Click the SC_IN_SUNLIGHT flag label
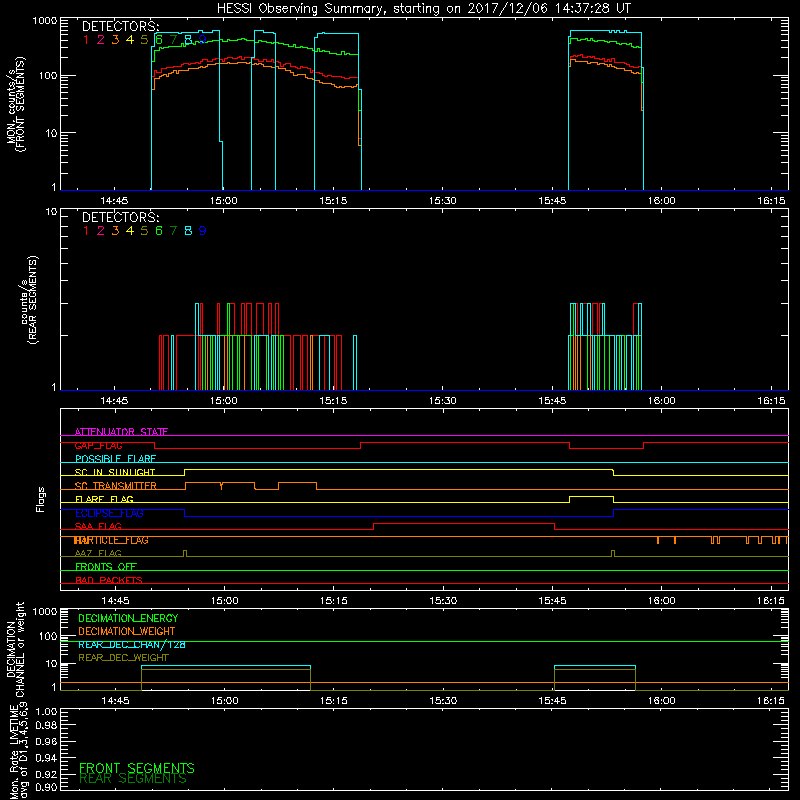 (x=115, y=472)
